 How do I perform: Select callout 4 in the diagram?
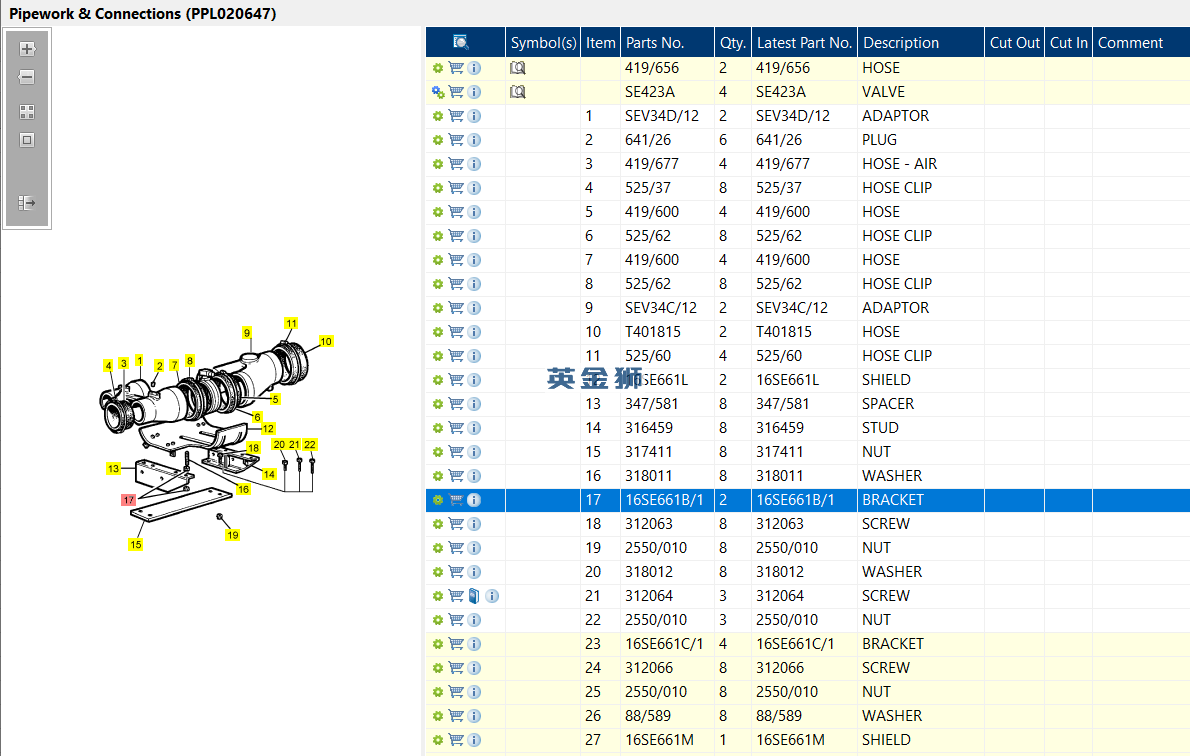[x=109, y=366]
